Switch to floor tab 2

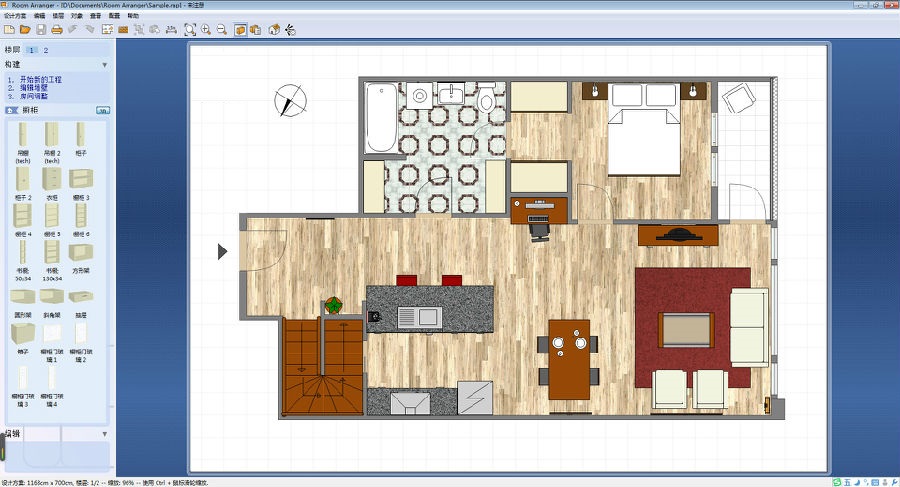point(46,50)
